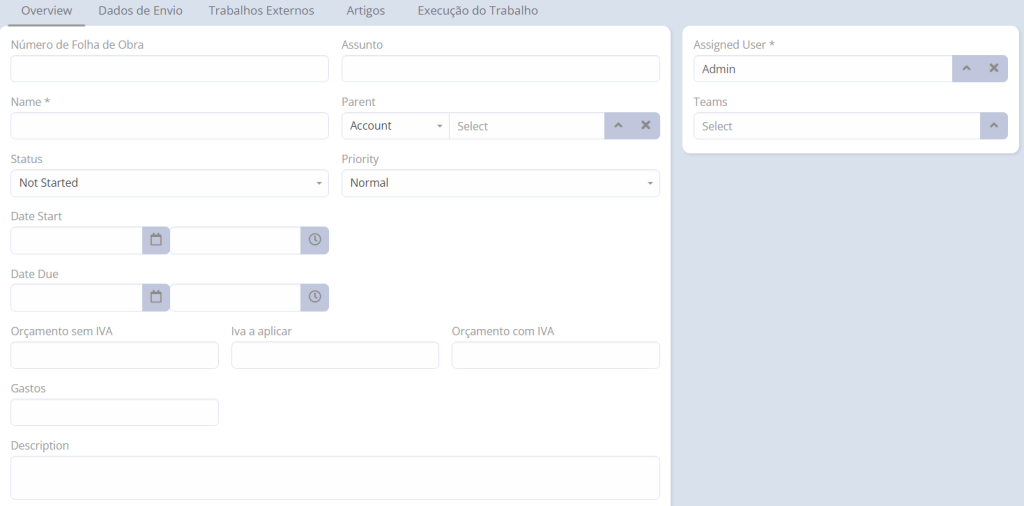
Task: Open the Parent type Account dropdown
Action: (395, 126)
